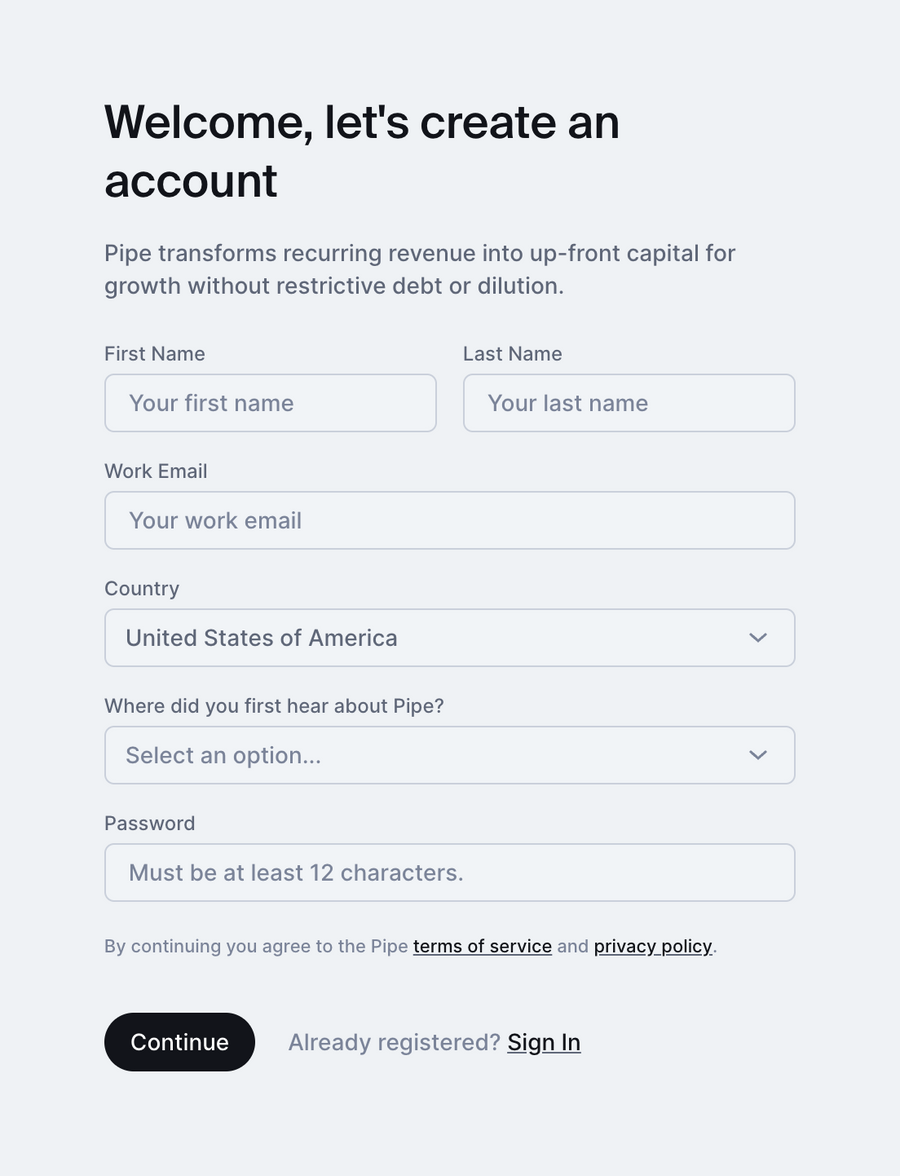Screen dimensions: 900x1176
Task: Open the 'Where did you first hear about Pipe?' dropdown
Action: 450,755
